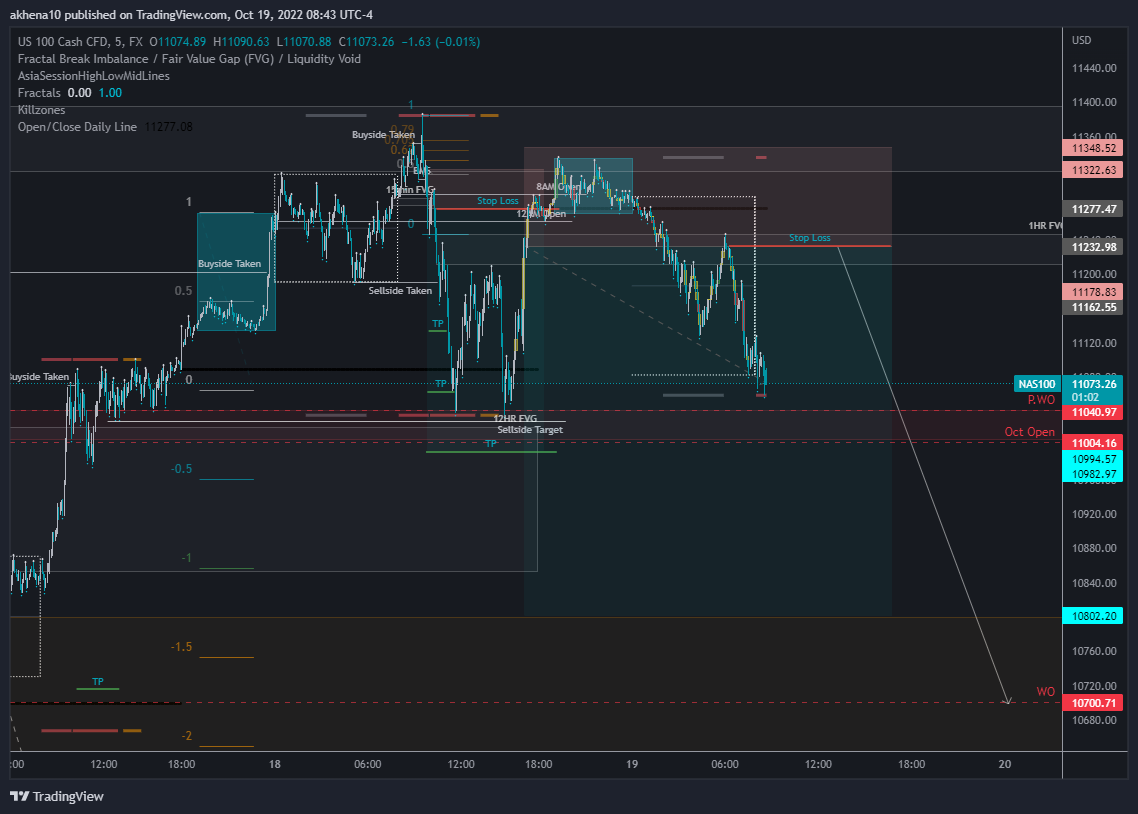Screen dimensions: 1138x814
Task: Click the 10920.00 axis price
Action: tap(1094, 514)
